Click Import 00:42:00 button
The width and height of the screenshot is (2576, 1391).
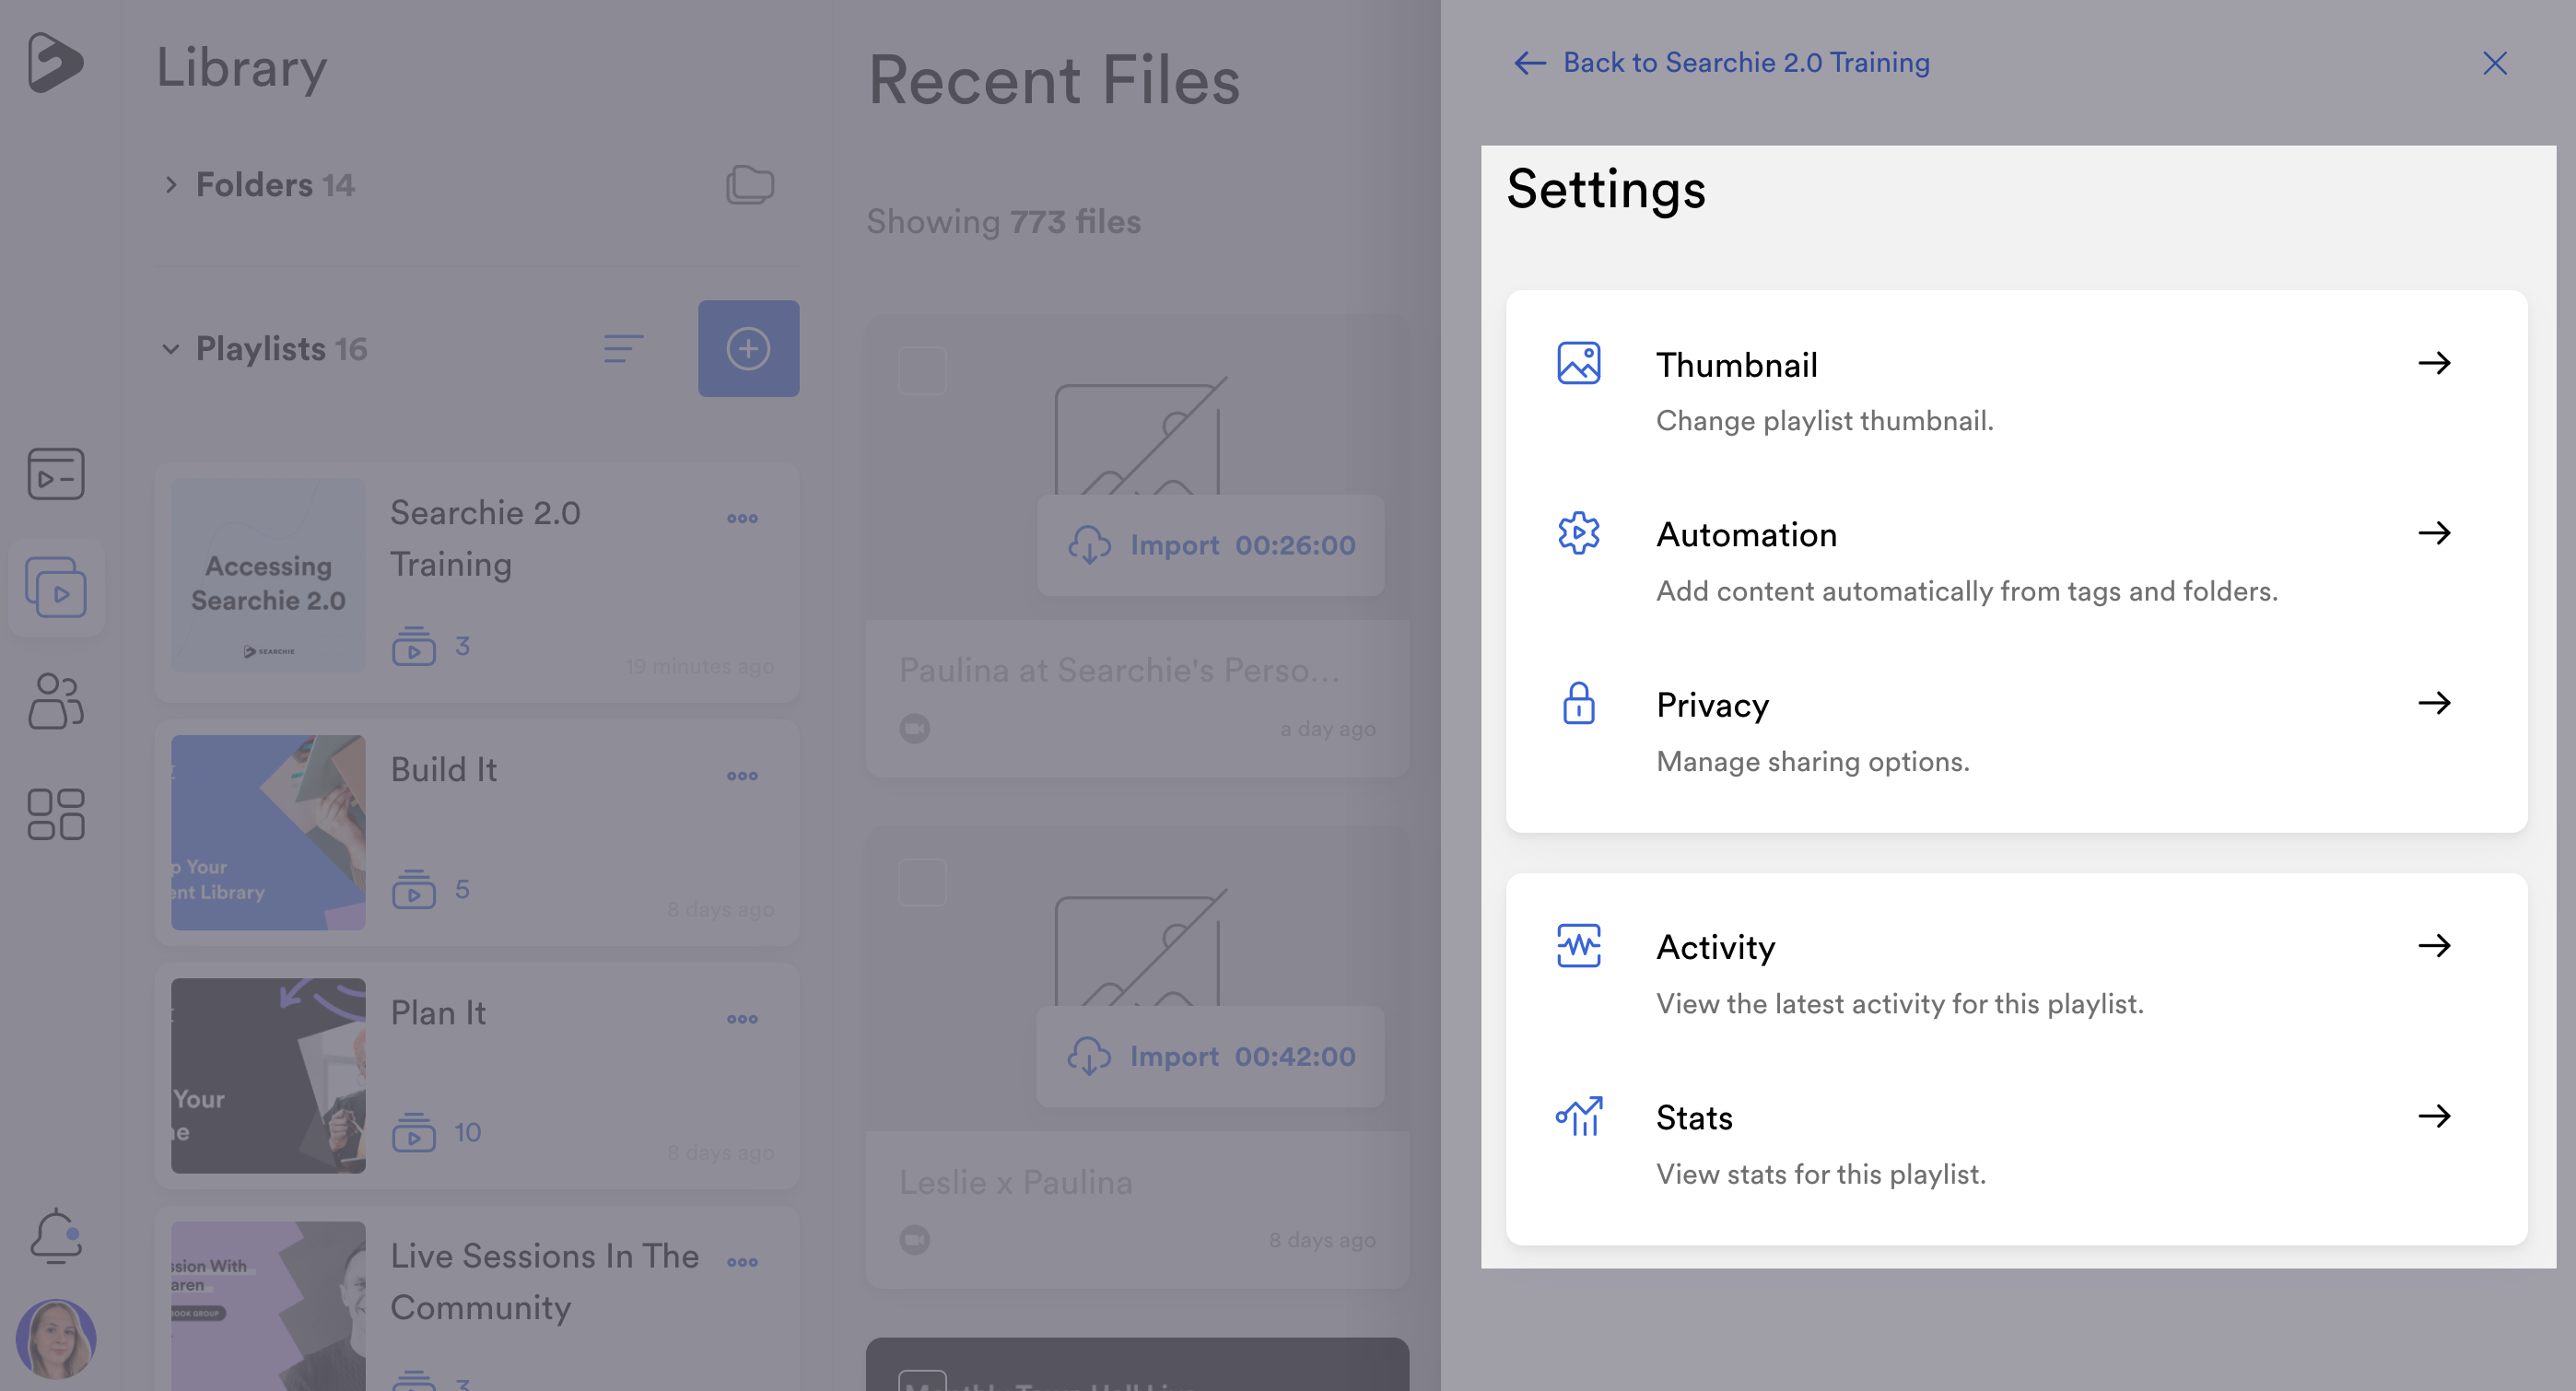point(1211,1056)
